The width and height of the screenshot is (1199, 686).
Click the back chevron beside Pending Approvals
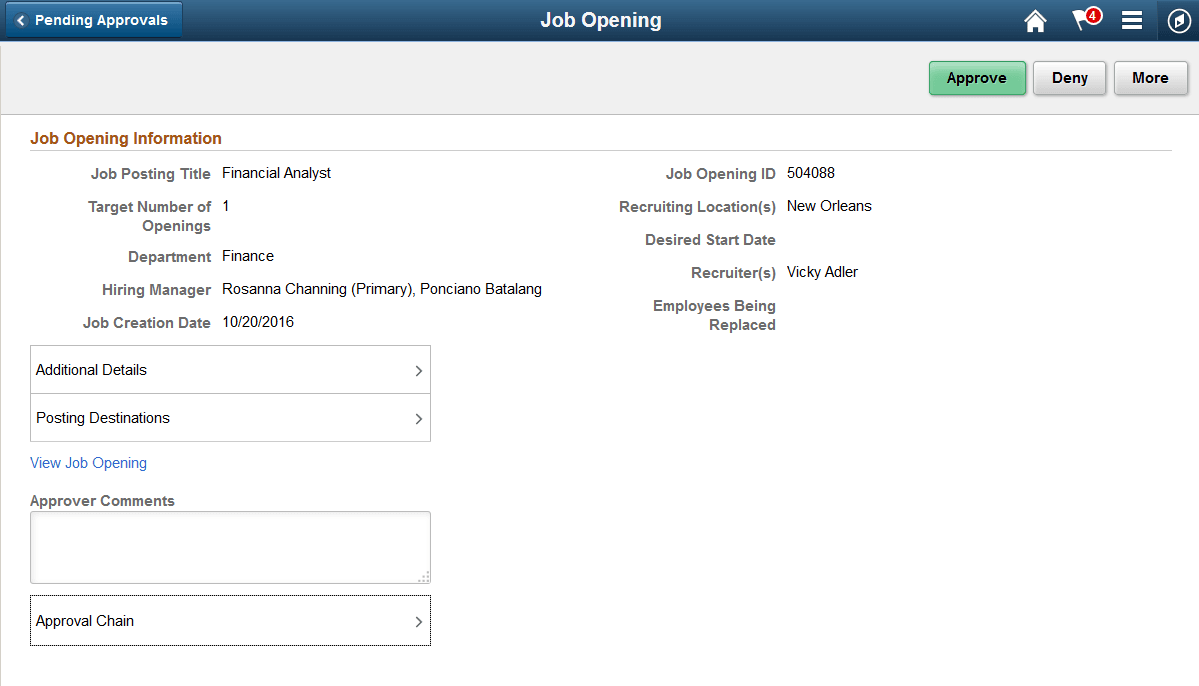(x=22, y=20)
